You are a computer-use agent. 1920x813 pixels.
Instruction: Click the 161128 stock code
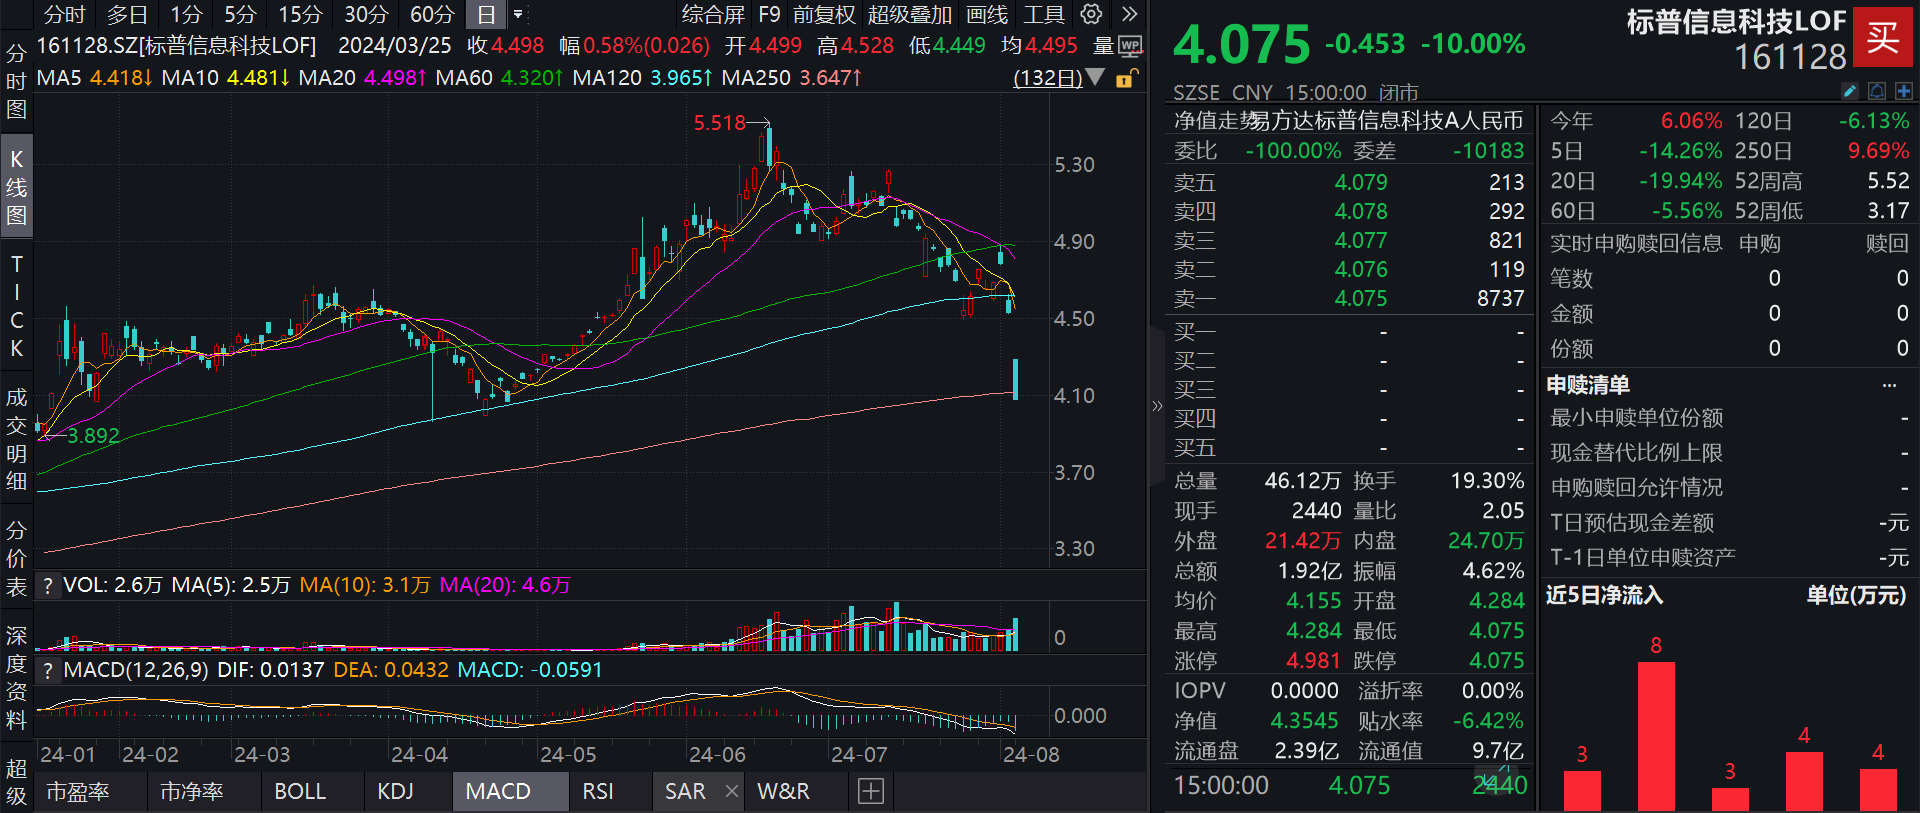click(1790, 58)
